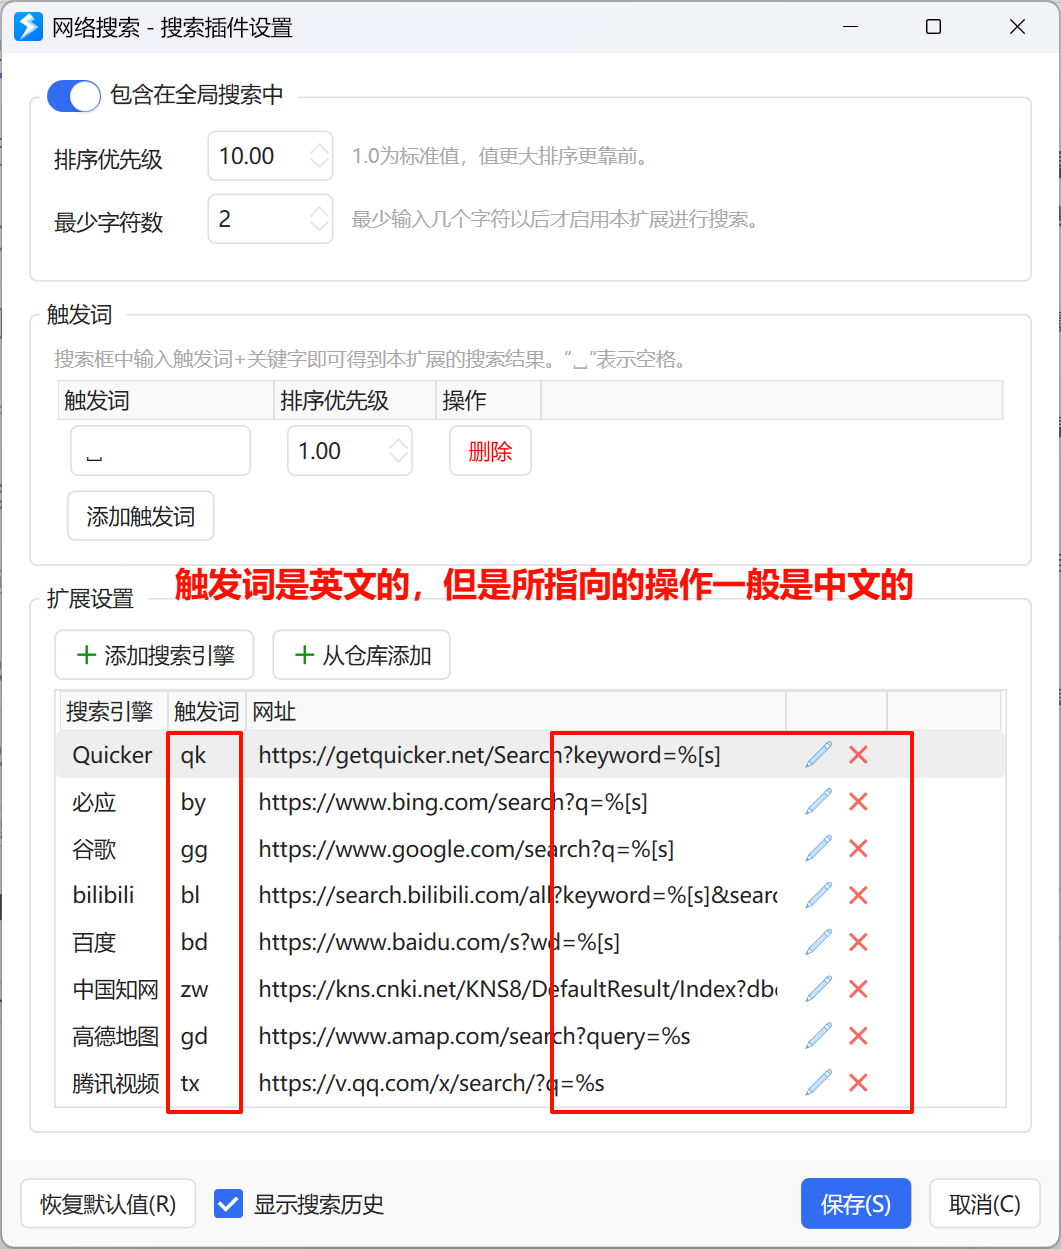Edit the 百度 search engine entry
The width and height of the screenshot is (1061, 1249).
tap(818, 942)
